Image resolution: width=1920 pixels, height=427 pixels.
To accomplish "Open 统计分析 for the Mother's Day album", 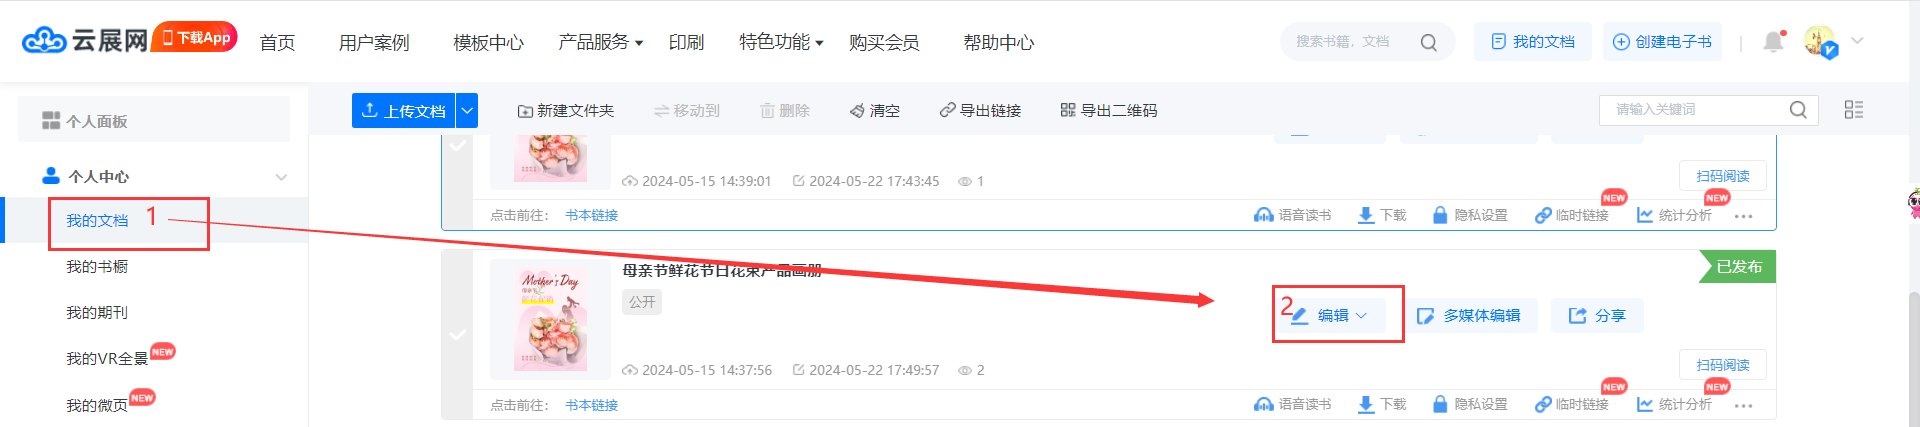I will (x=1675, y=404).
